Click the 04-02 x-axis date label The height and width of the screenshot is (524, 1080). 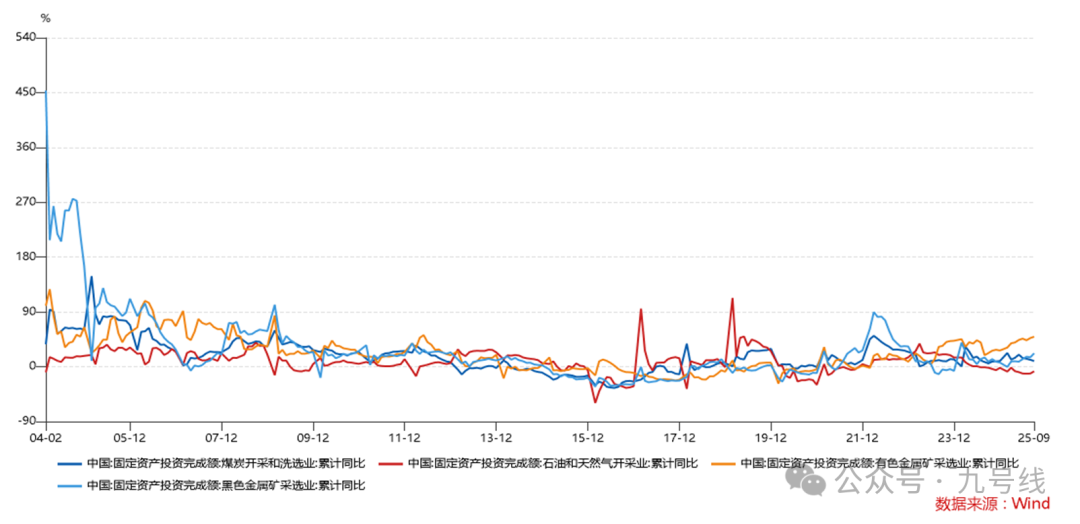[46, 437]
